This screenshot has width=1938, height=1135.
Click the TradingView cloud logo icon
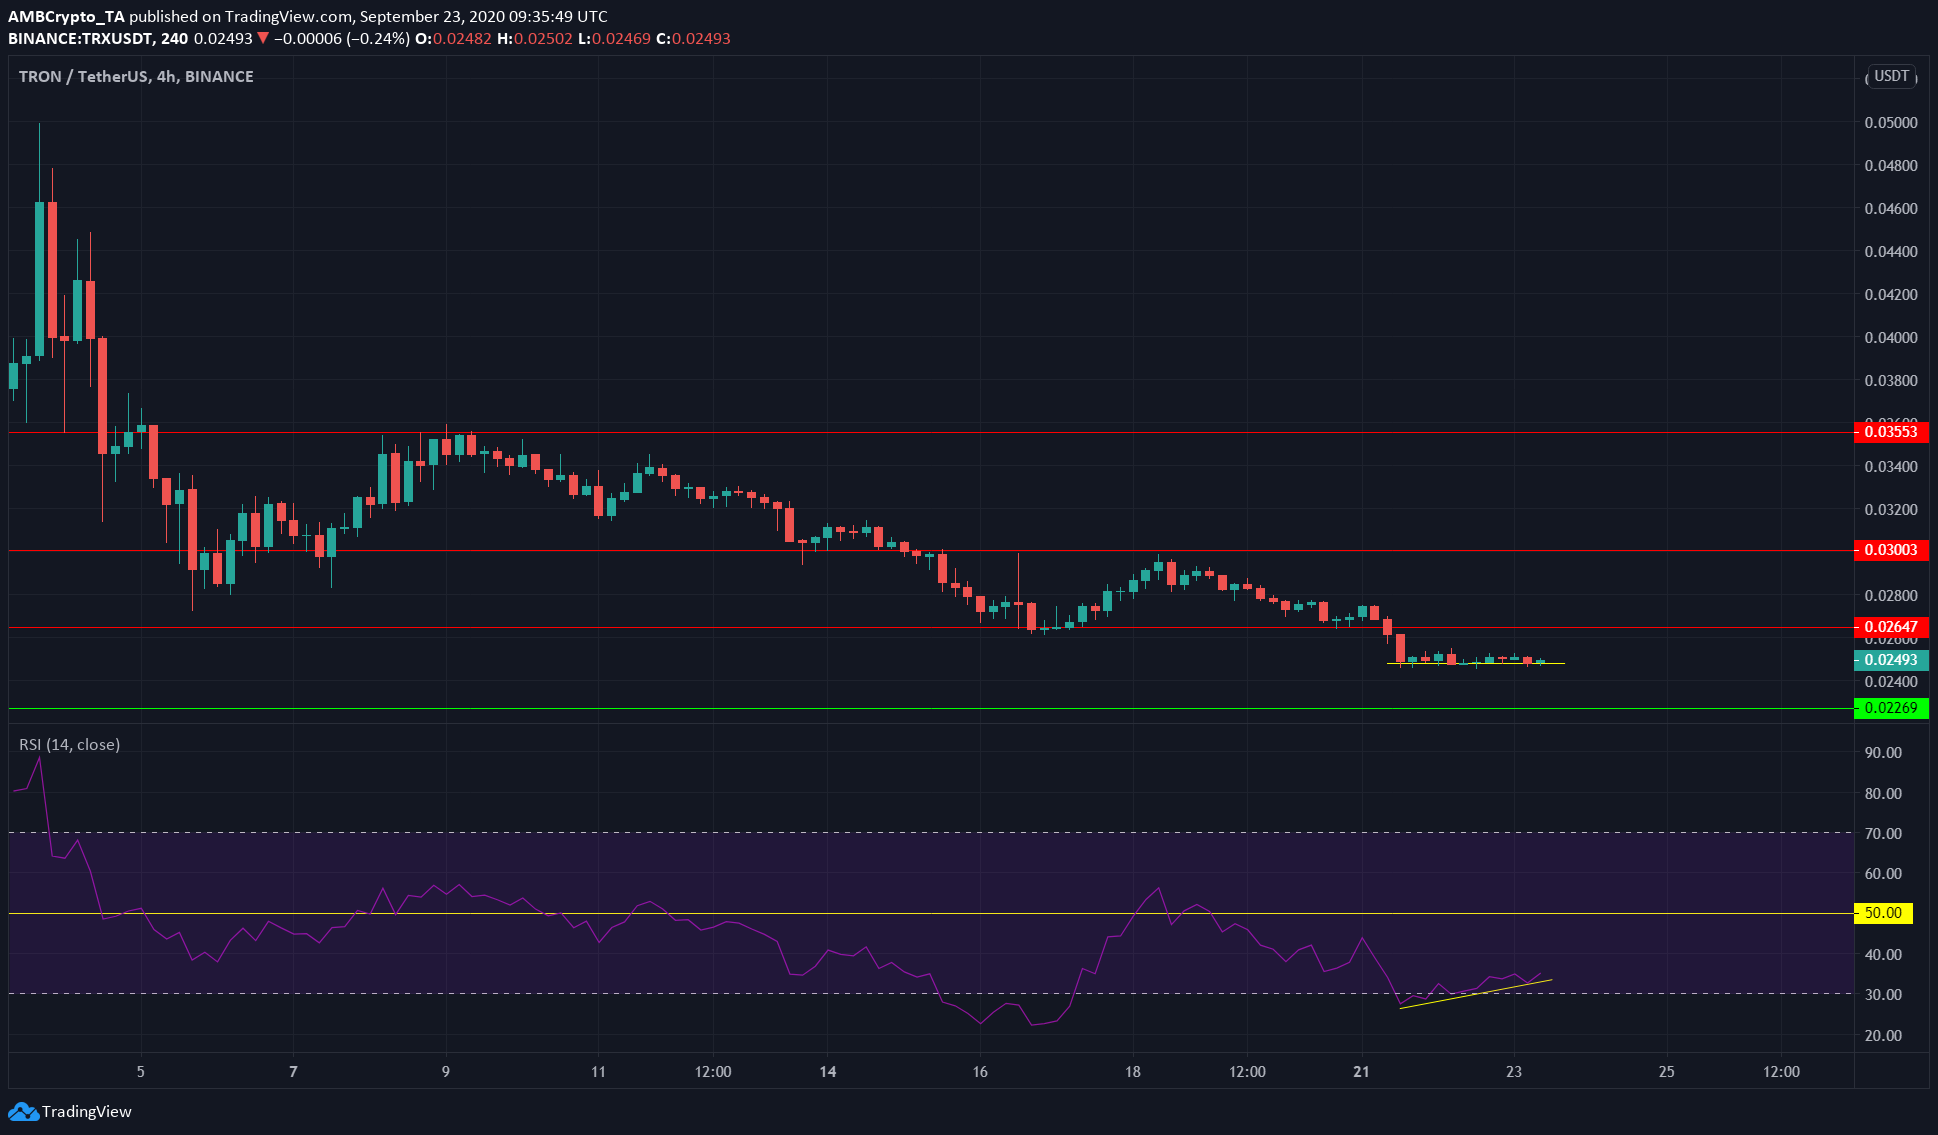point(22,1111)
